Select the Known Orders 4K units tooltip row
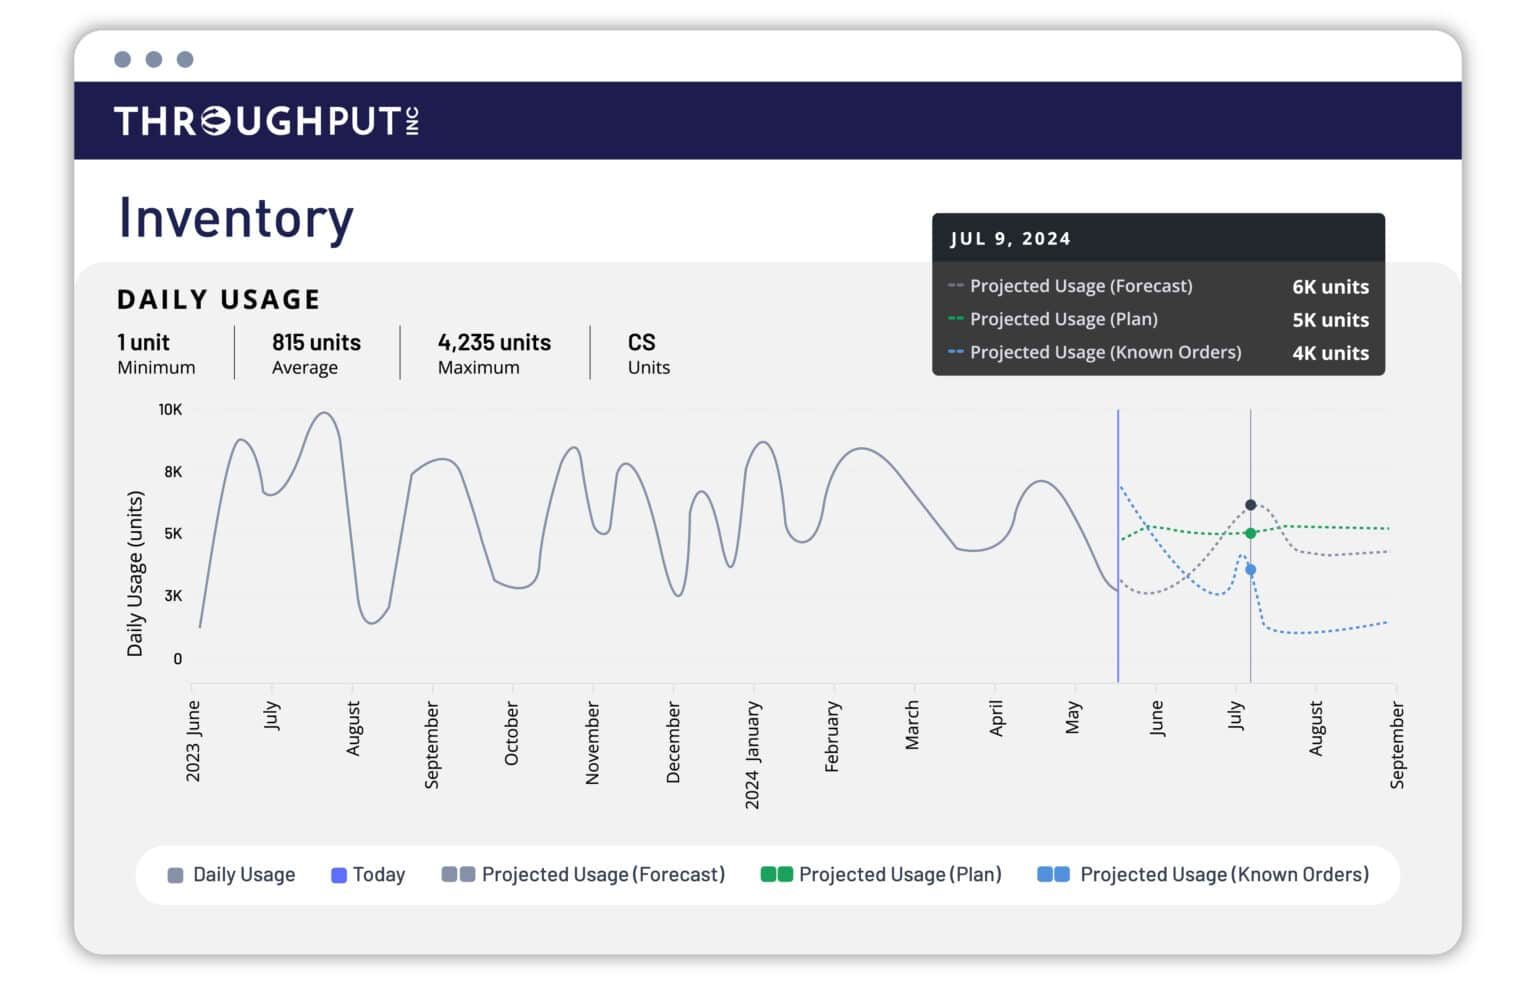 [1157, 353]
